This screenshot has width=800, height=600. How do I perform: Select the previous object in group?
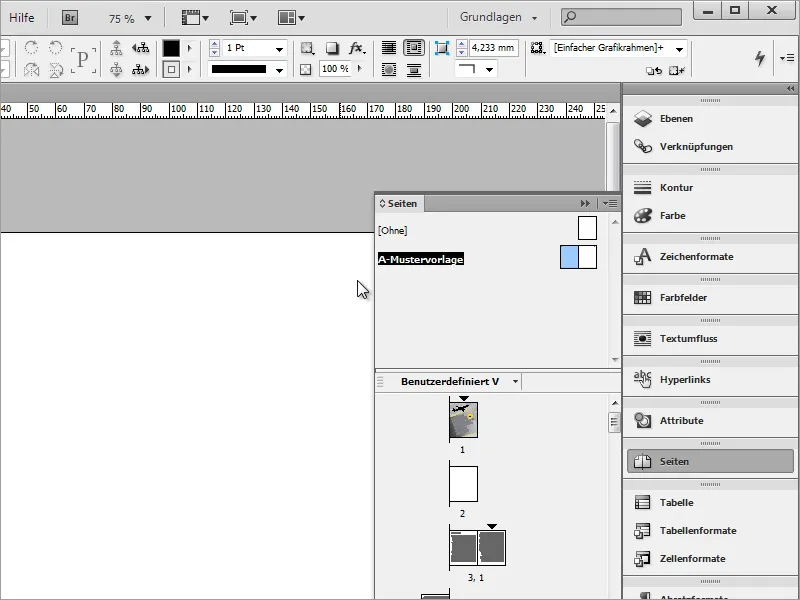(x=140, y=48)
